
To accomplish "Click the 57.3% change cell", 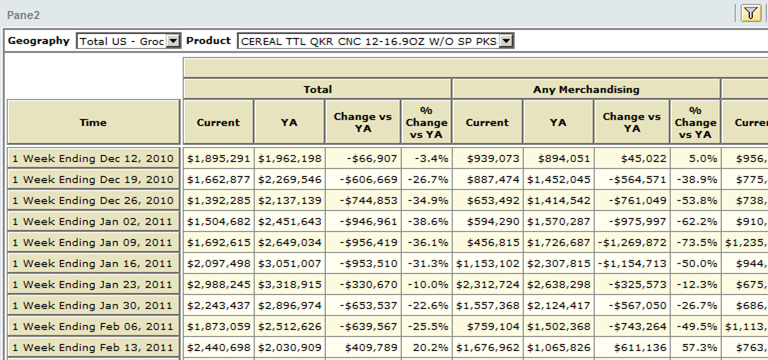I will (x=695, y=347).
